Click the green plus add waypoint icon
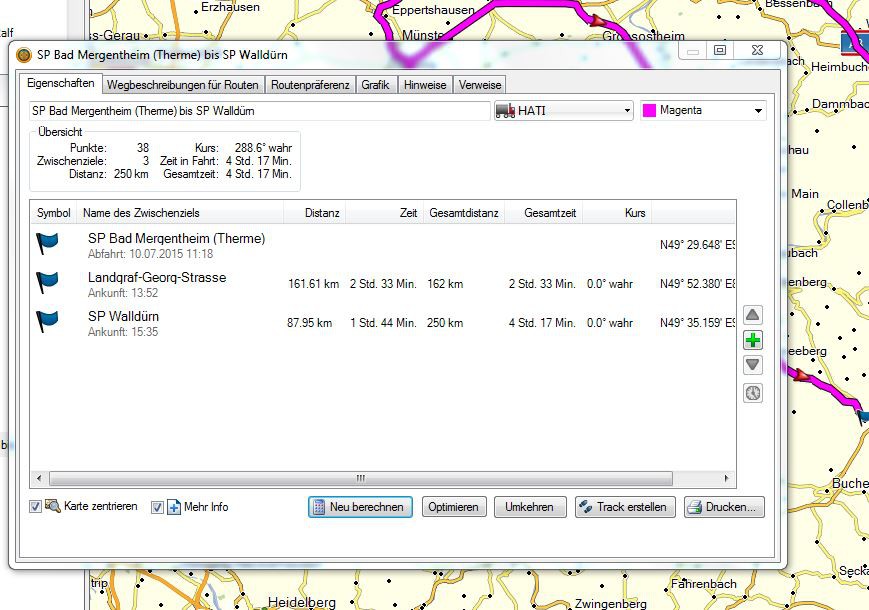 point(753,340)
